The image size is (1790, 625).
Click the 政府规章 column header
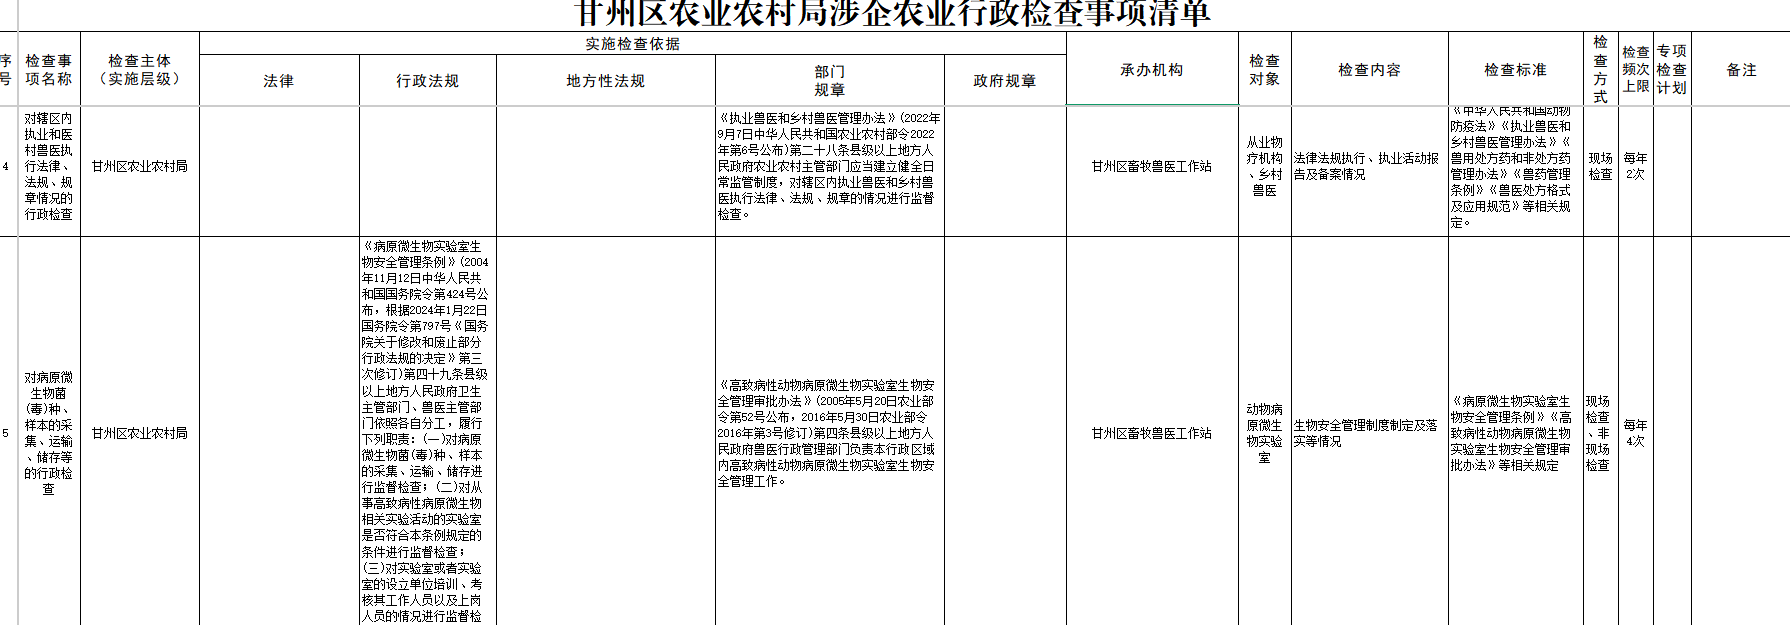coord(1004,81)
